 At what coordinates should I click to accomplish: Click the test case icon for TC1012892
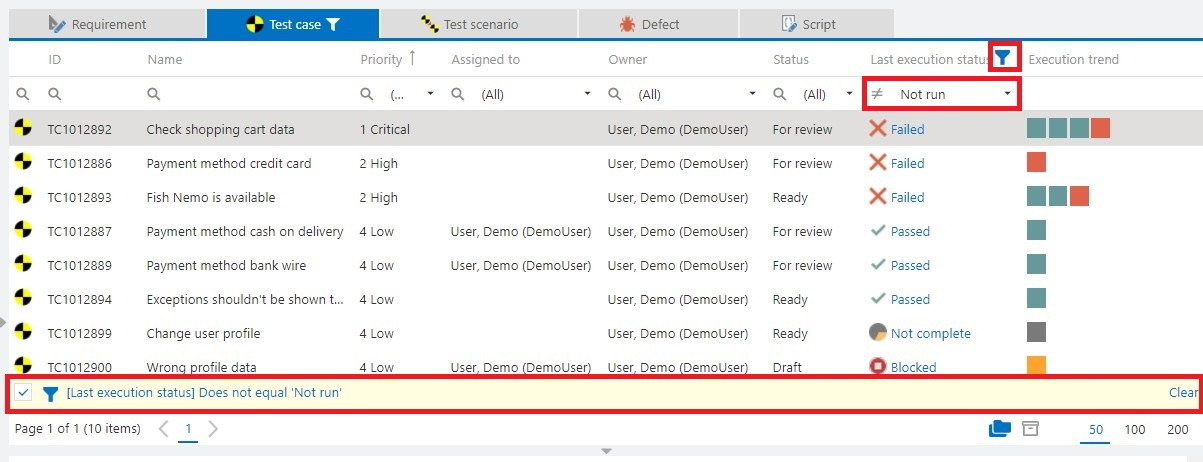pyautogui.click(x=23, y=128)
